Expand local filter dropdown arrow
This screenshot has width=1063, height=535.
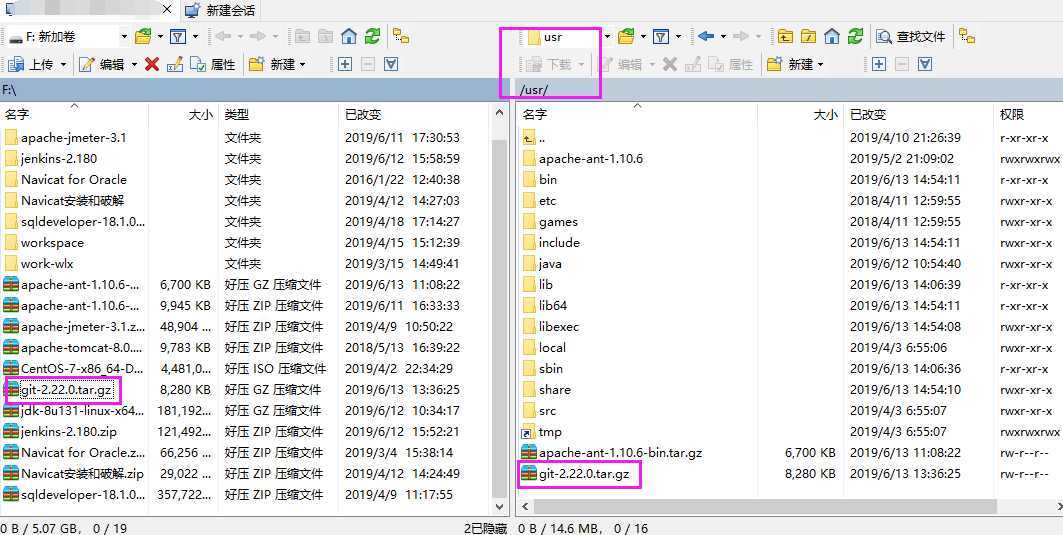(195, 37)
